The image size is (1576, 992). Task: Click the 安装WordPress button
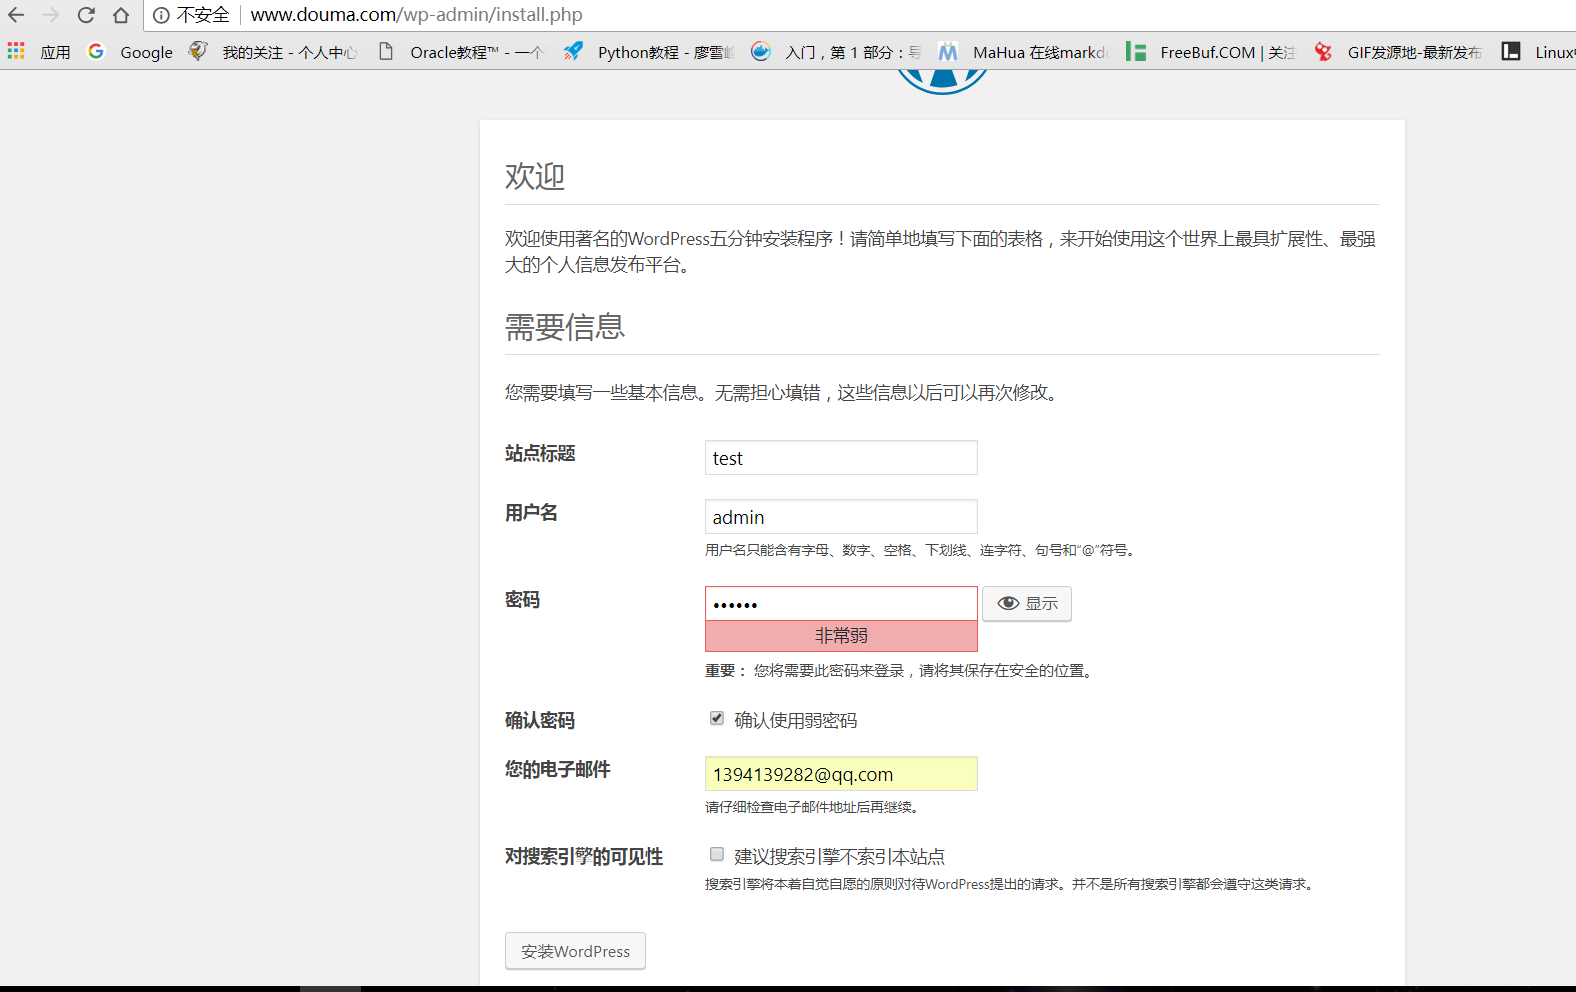click(575, 951)
